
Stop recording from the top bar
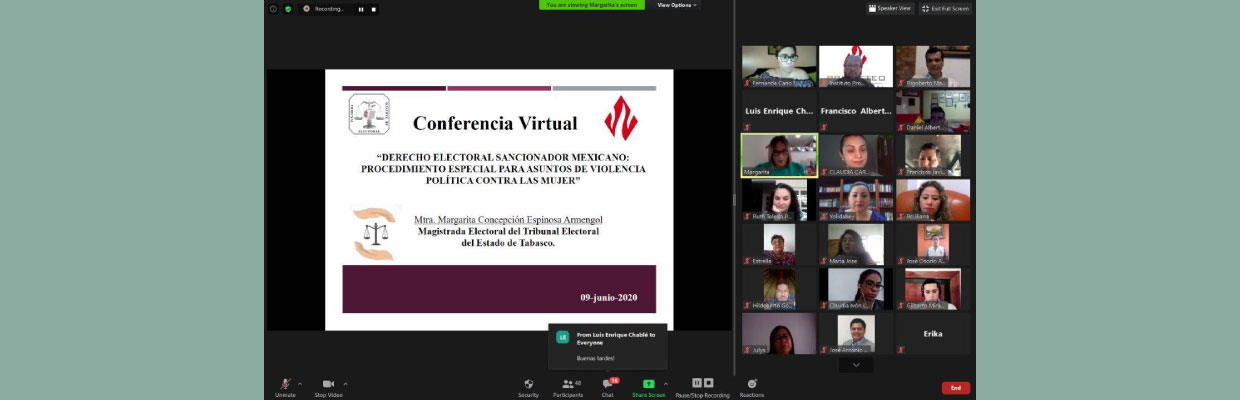[x=374, y=9]
